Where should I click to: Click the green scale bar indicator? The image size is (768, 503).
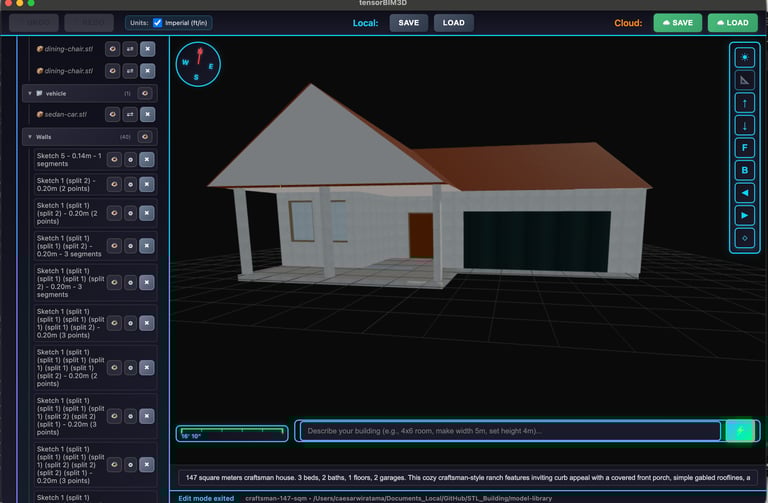[232, 433]
